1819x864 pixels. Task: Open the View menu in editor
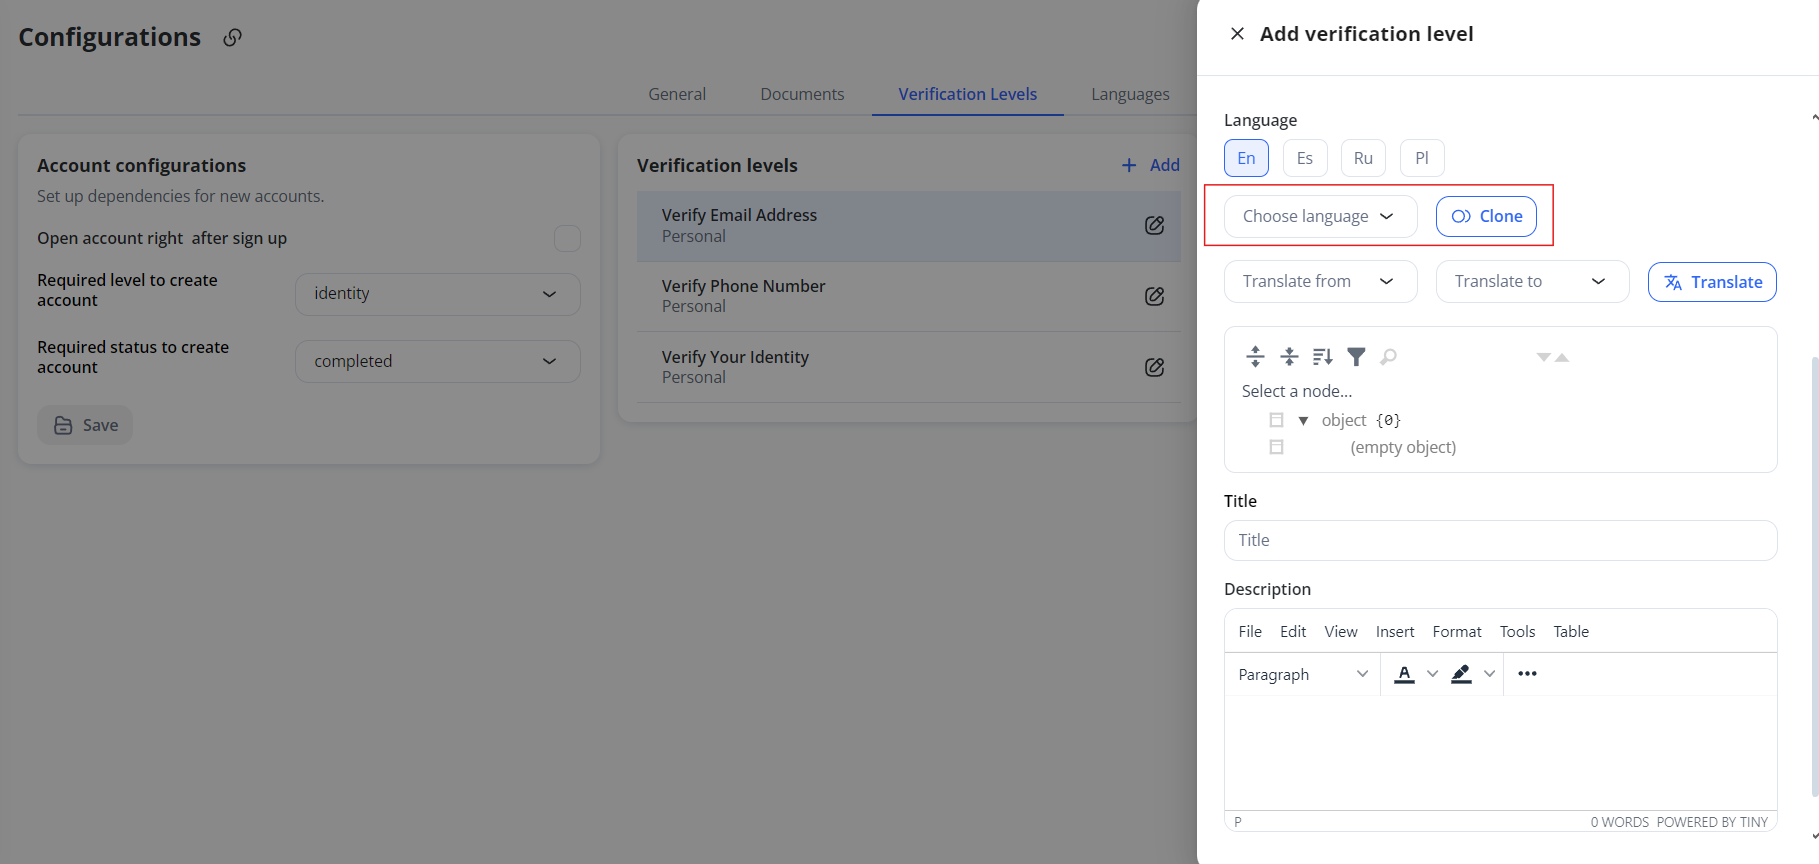click(x=1341, y=631)
